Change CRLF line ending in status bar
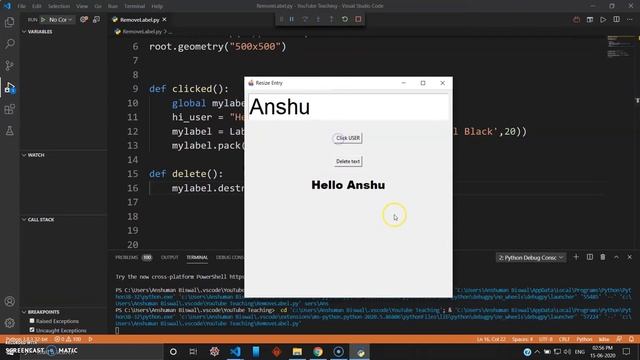The image size is (640, 360). (x=564, y=339)
